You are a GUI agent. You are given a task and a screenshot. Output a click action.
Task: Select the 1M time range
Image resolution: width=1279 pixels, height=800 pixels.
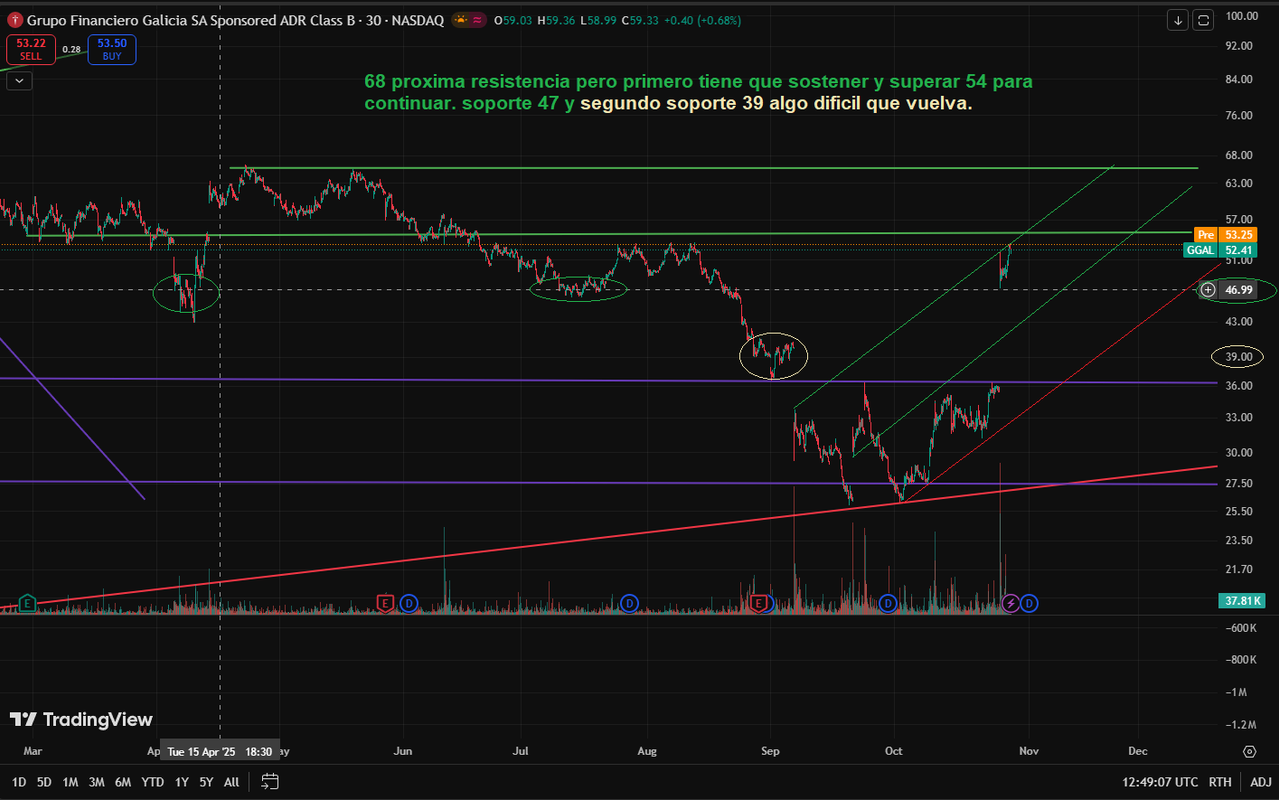[70, 782]
